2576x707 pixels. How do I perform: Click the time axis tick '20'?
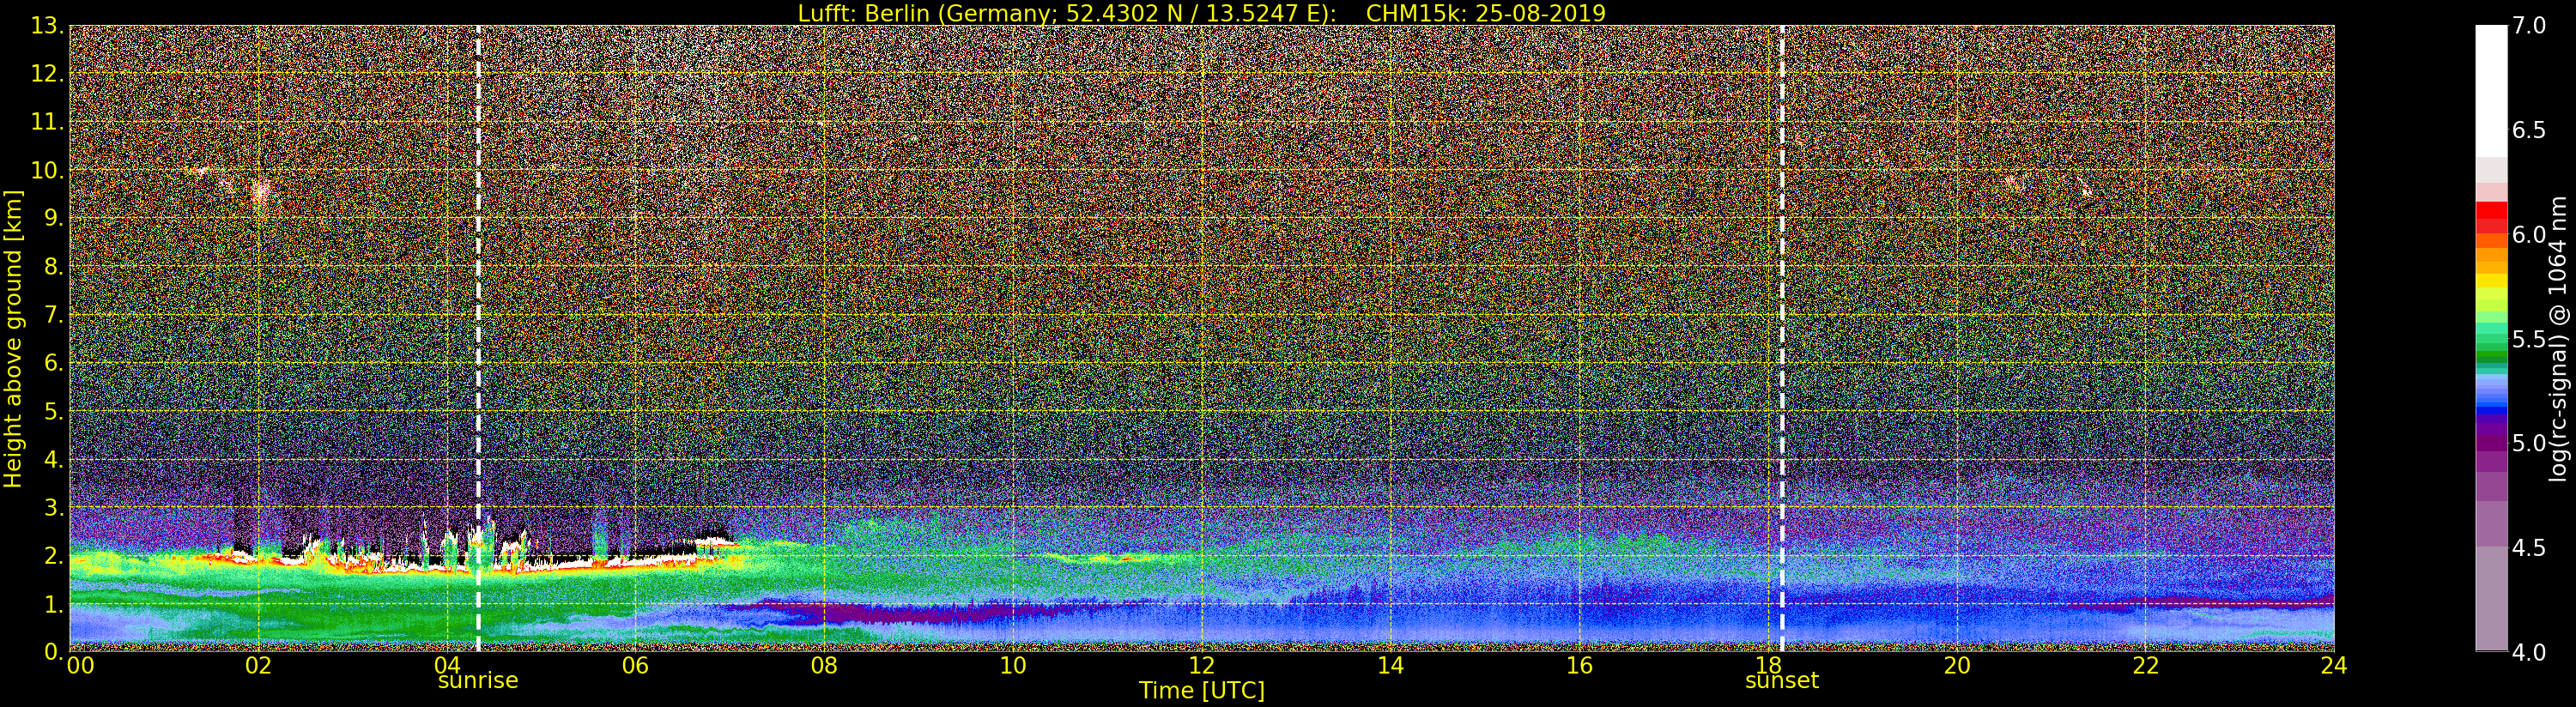pyautogui.click(x=1957, y=666)
